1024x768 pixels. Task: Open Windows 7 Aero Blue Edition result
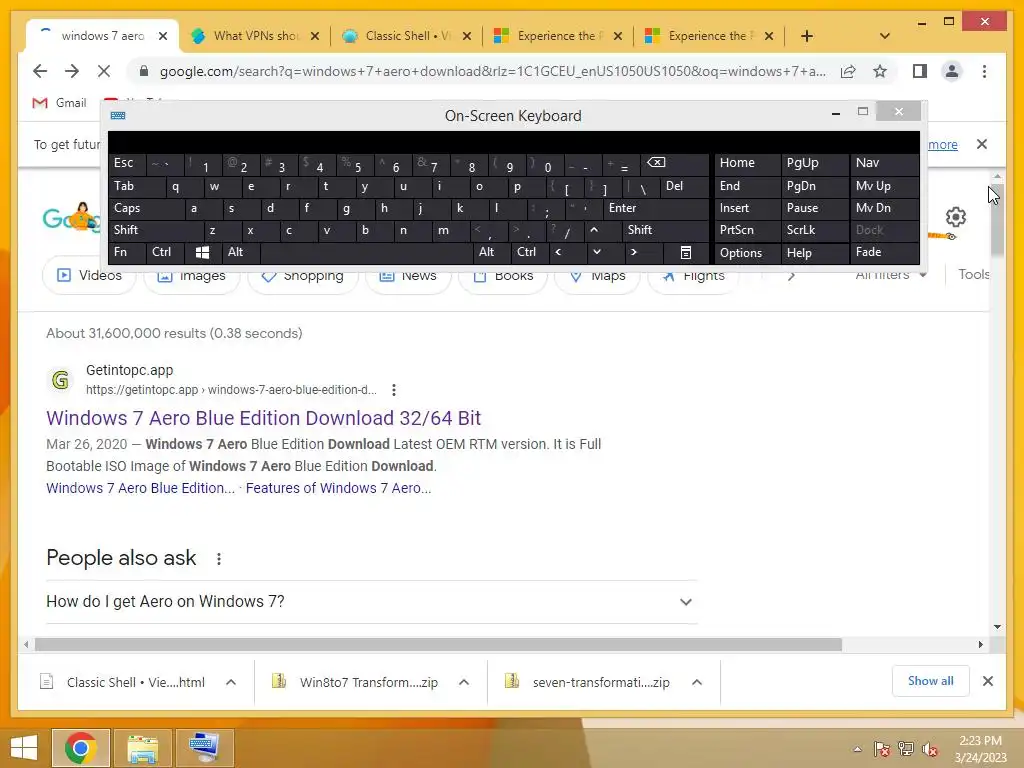pyautogui.click(x=263, y=418)
